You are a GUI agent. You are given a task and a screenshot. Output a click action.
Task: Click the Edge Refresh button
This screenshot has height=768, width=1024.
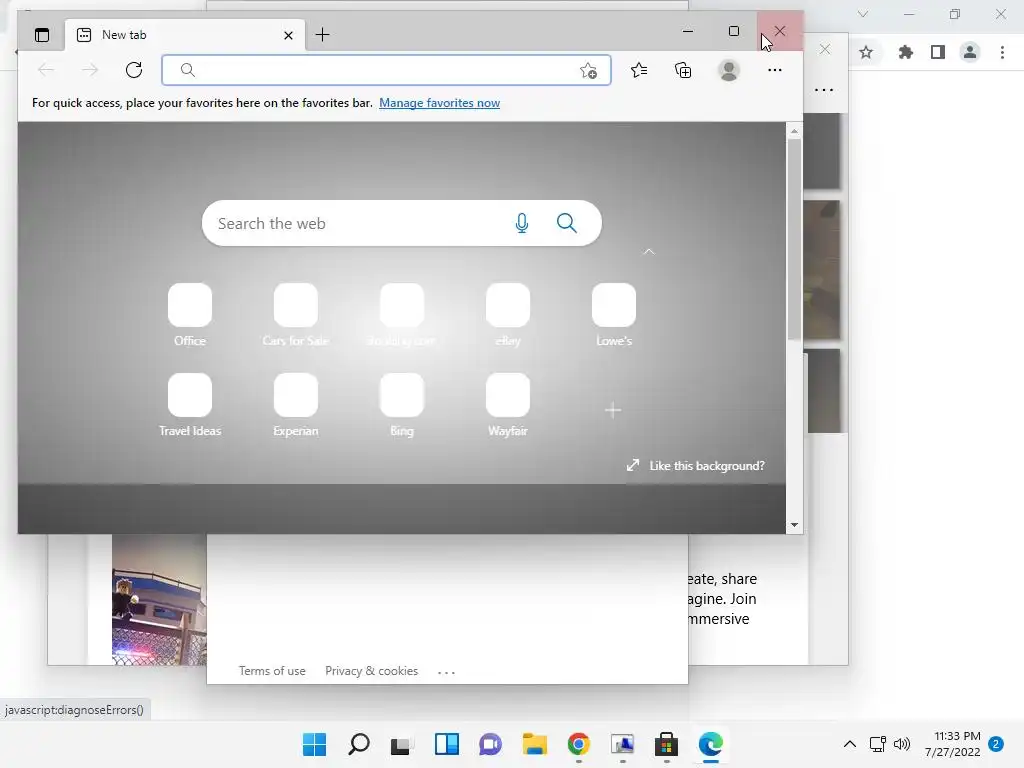[x=134, y=70]
